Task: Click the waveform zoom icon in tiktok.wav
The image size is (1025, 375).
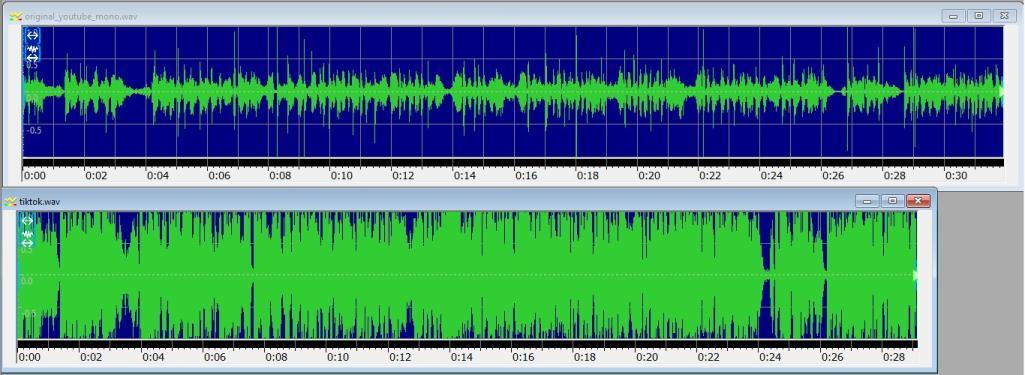Action: click(x=27, y=233)
